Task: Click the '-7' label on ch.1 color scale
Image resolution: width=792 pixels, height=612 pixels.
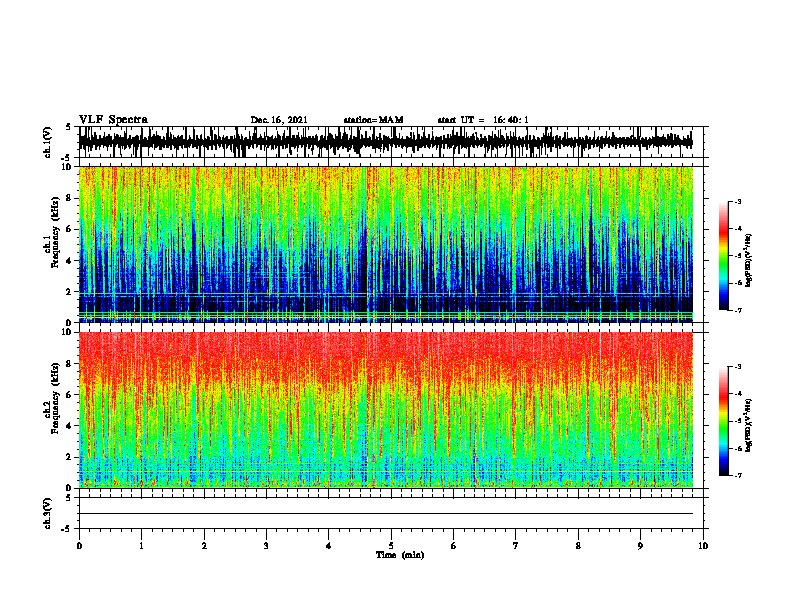Action: pos(738,310)
